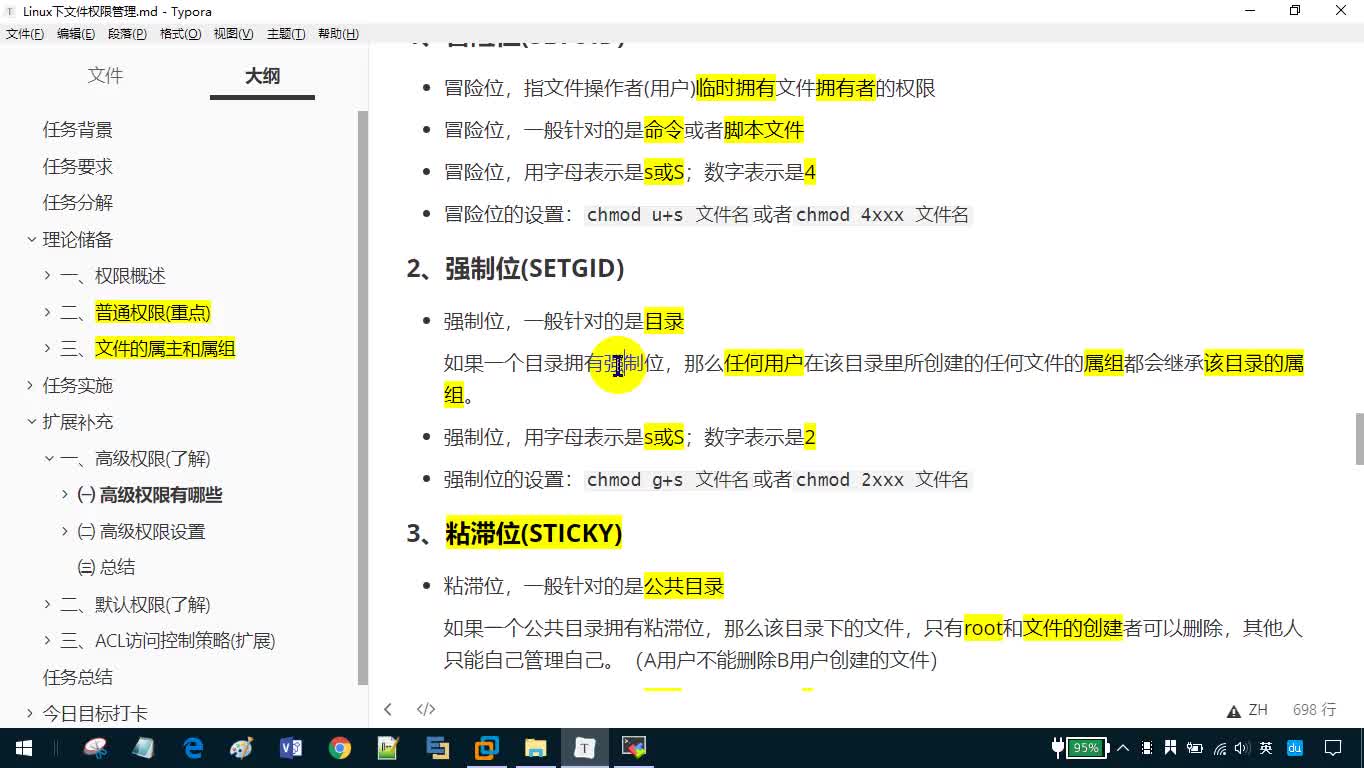Screen dimensions: 1364x768
Task: Click inline code chmod 4xxx 文件名
Action: [x=884, y=215]
